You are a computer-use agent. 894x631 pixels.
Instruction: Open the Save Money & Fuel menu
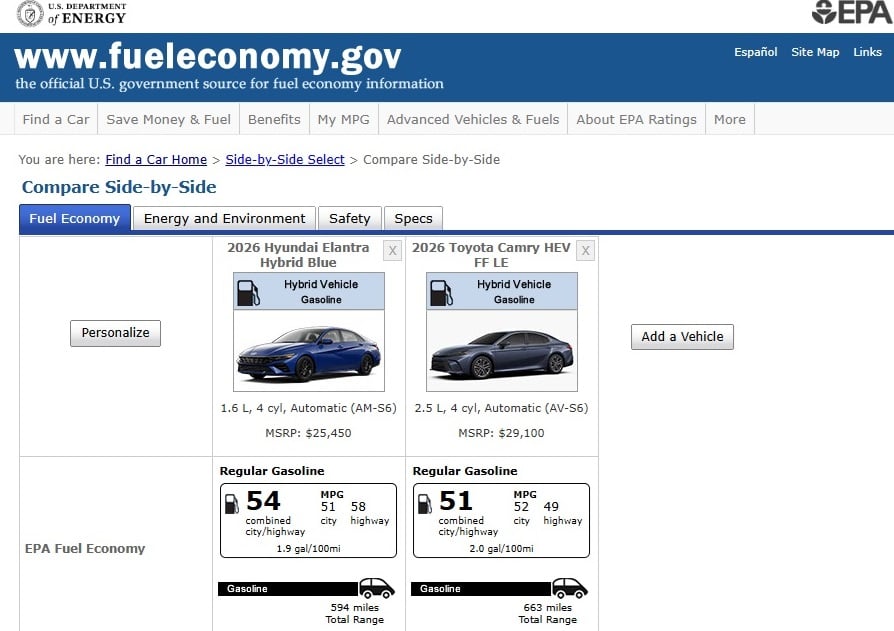168,119
